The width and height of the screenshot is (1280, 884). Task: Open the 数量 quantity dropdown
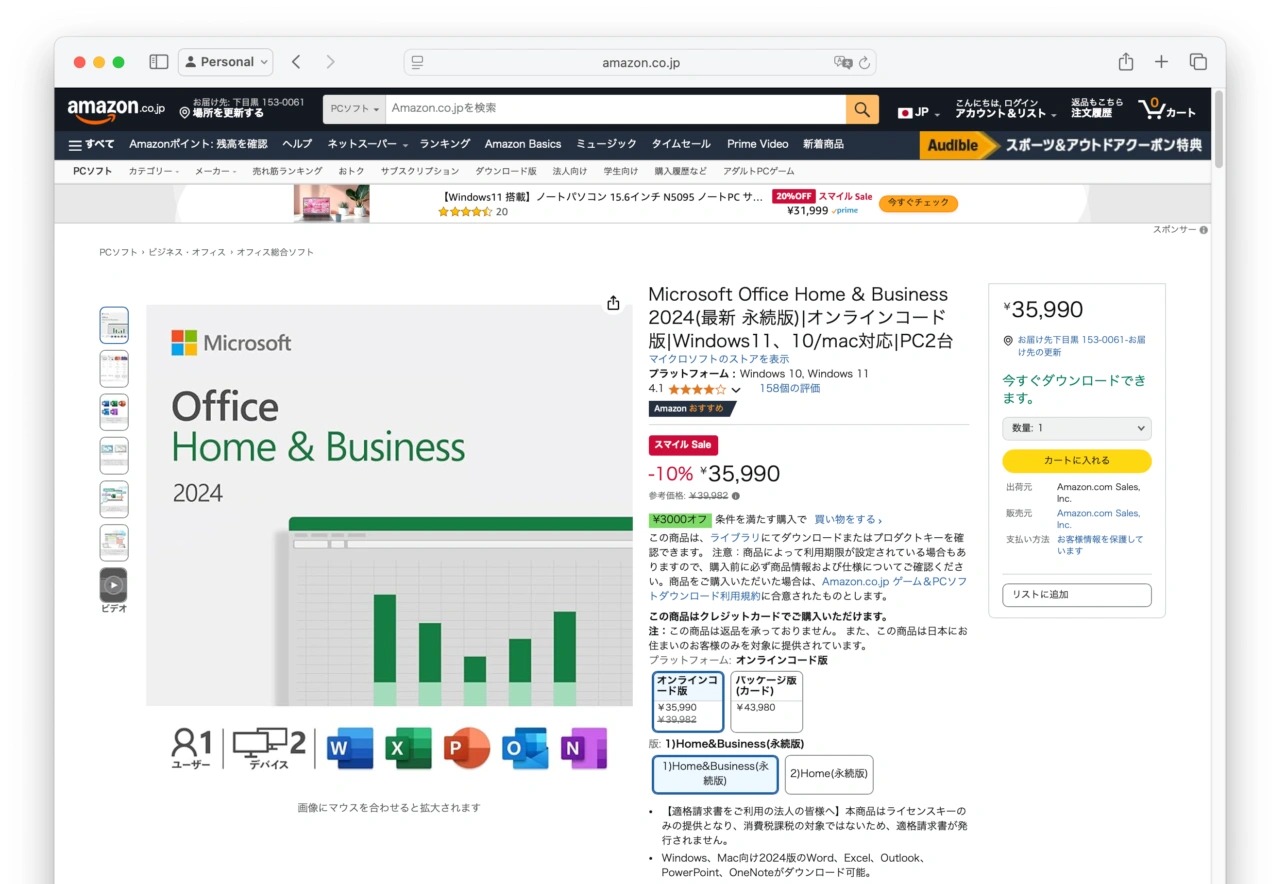point(1076,428)
